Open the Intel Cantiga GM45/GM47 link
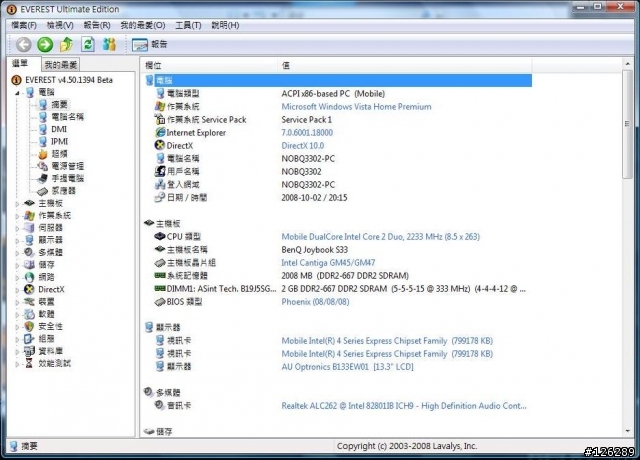This screenshot has width=640, height=460. tap(328, 262)
